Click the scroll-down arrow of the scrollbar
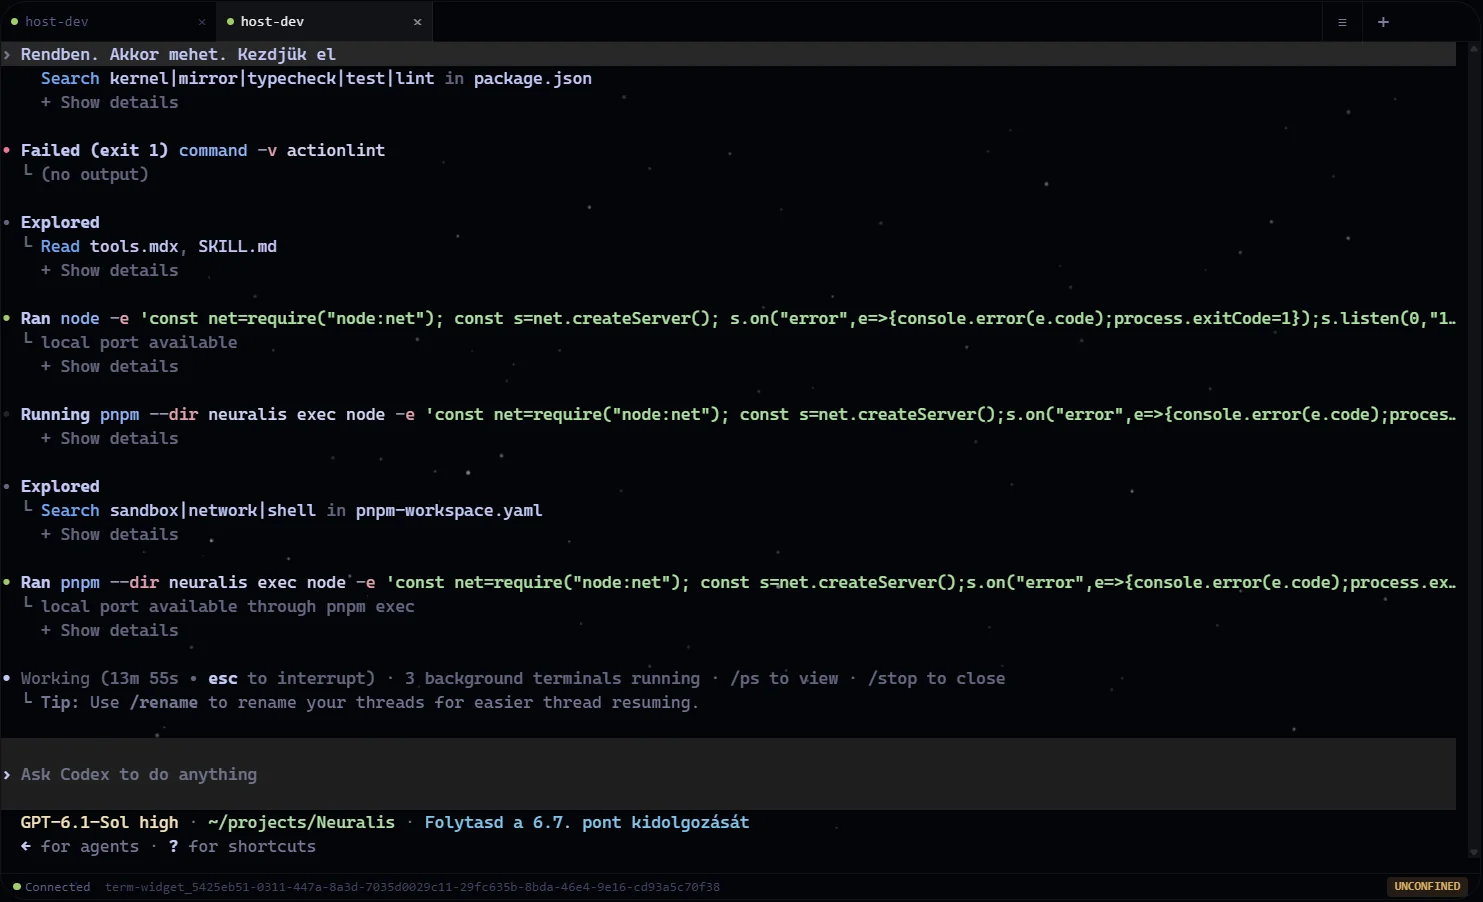The image size is (1483, 902). tap(1473, 853)
